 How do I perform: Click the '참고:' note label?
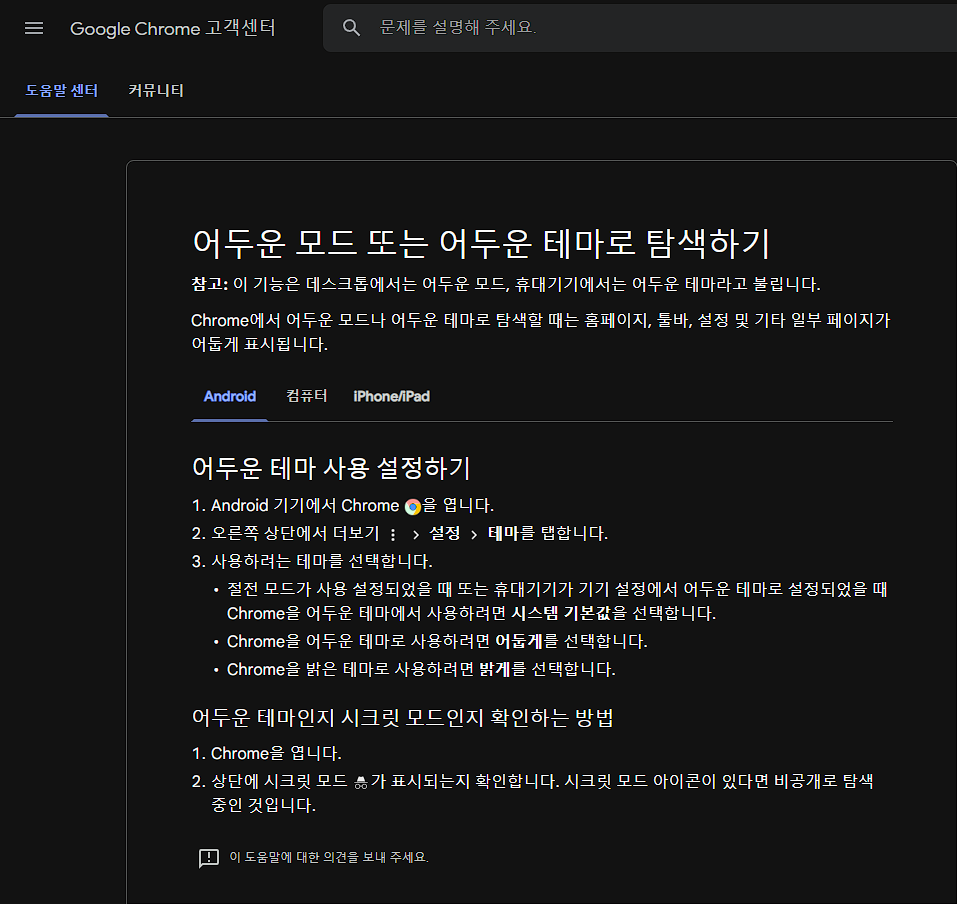[x=209, y=284]
